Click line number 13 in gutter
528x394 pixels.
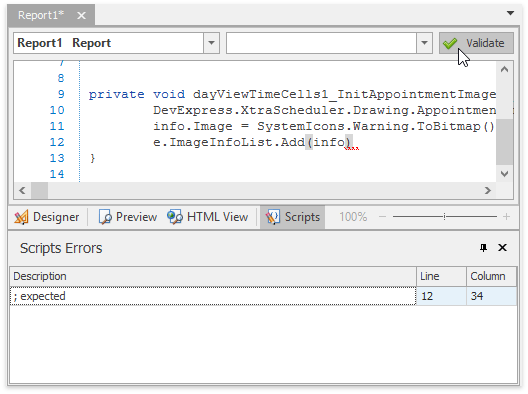[57, 158]
